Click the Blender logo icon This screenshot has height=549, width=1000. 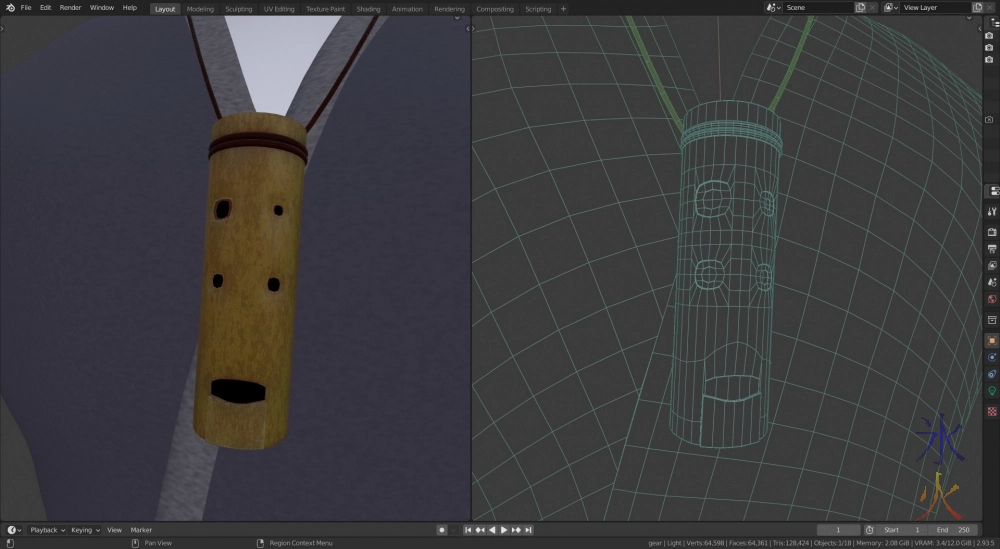9,8
